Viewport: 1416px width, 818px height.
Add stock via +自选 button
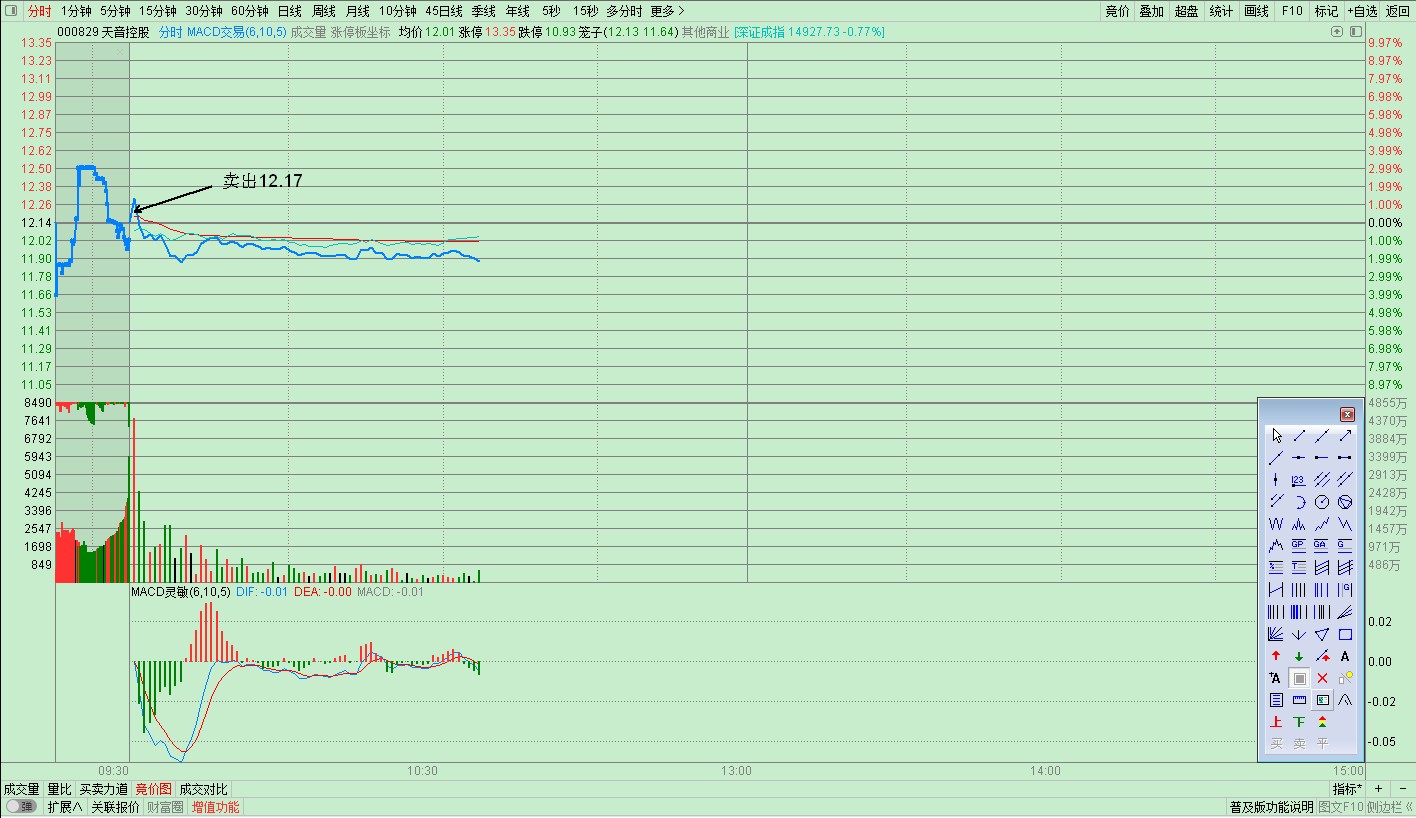coord(1361,11)
